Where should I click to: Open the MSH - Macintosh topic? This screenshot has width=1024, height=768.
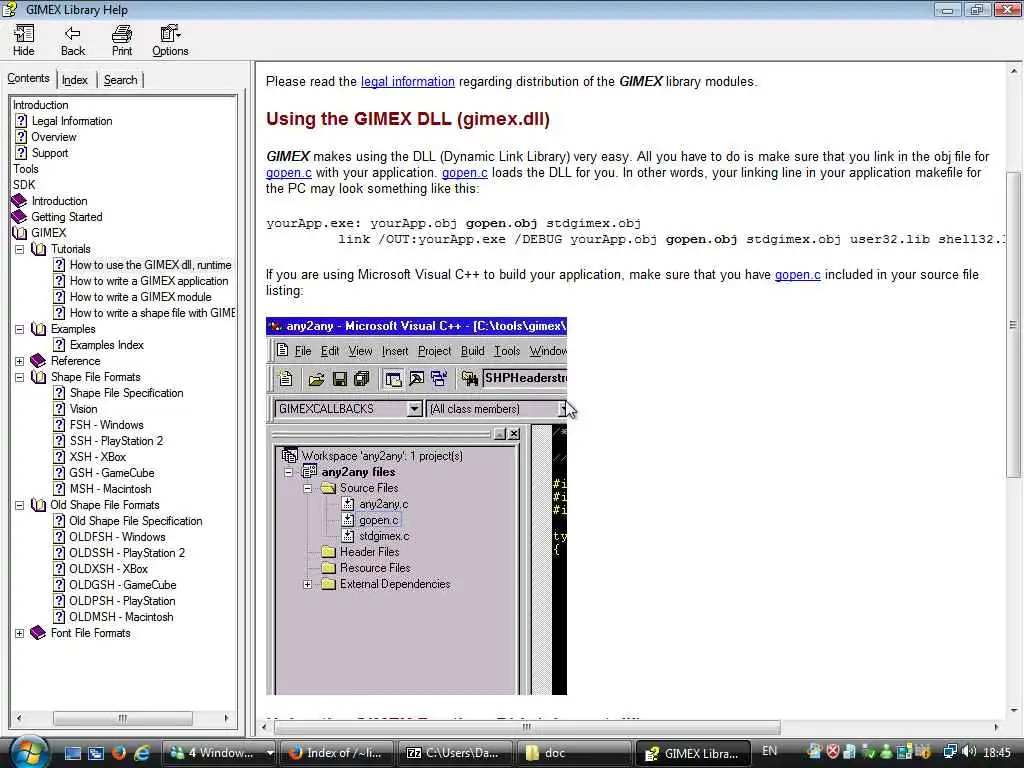[x=110, y=489]
